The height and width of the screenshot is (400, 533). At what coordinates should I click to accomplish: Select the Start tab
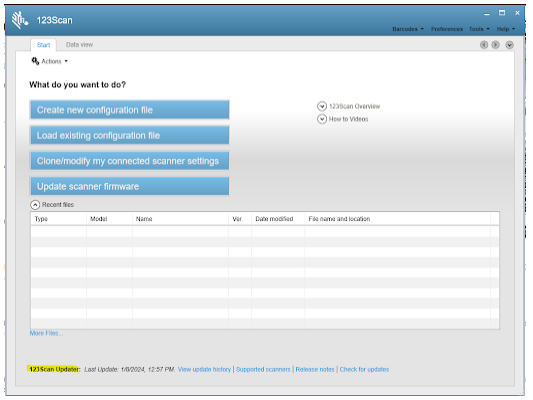point(43,45)
